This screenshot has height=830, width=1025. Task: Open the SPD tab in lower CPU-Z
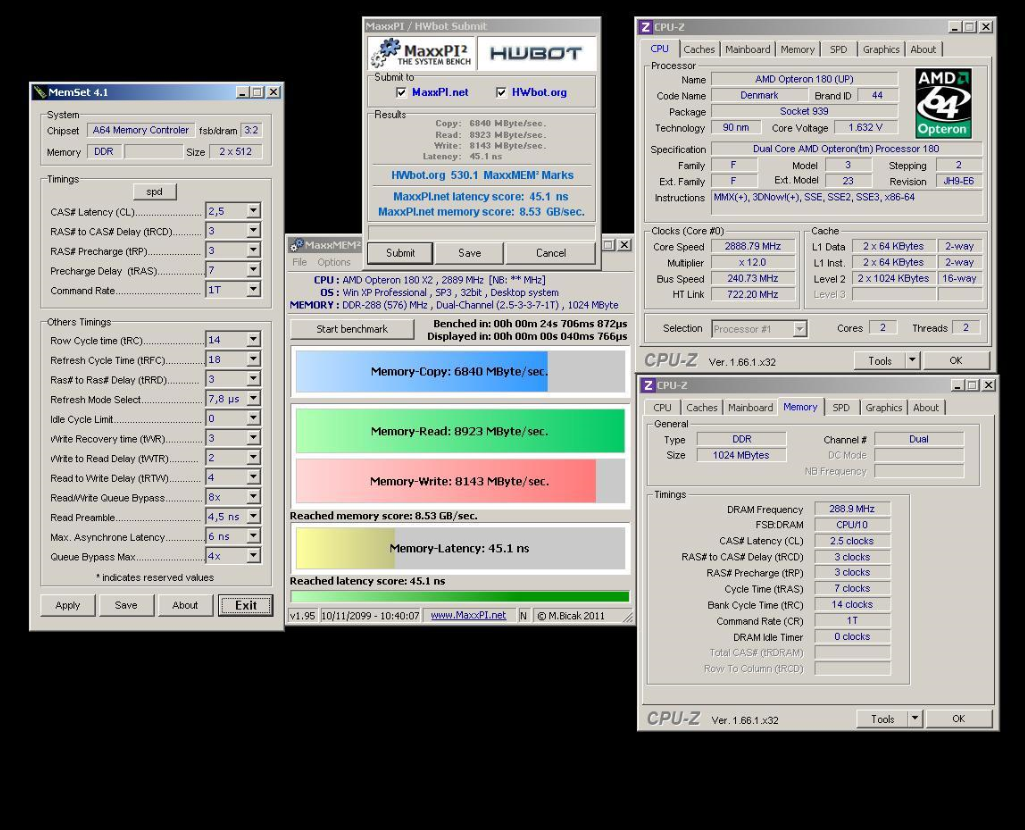pos(841,407)
